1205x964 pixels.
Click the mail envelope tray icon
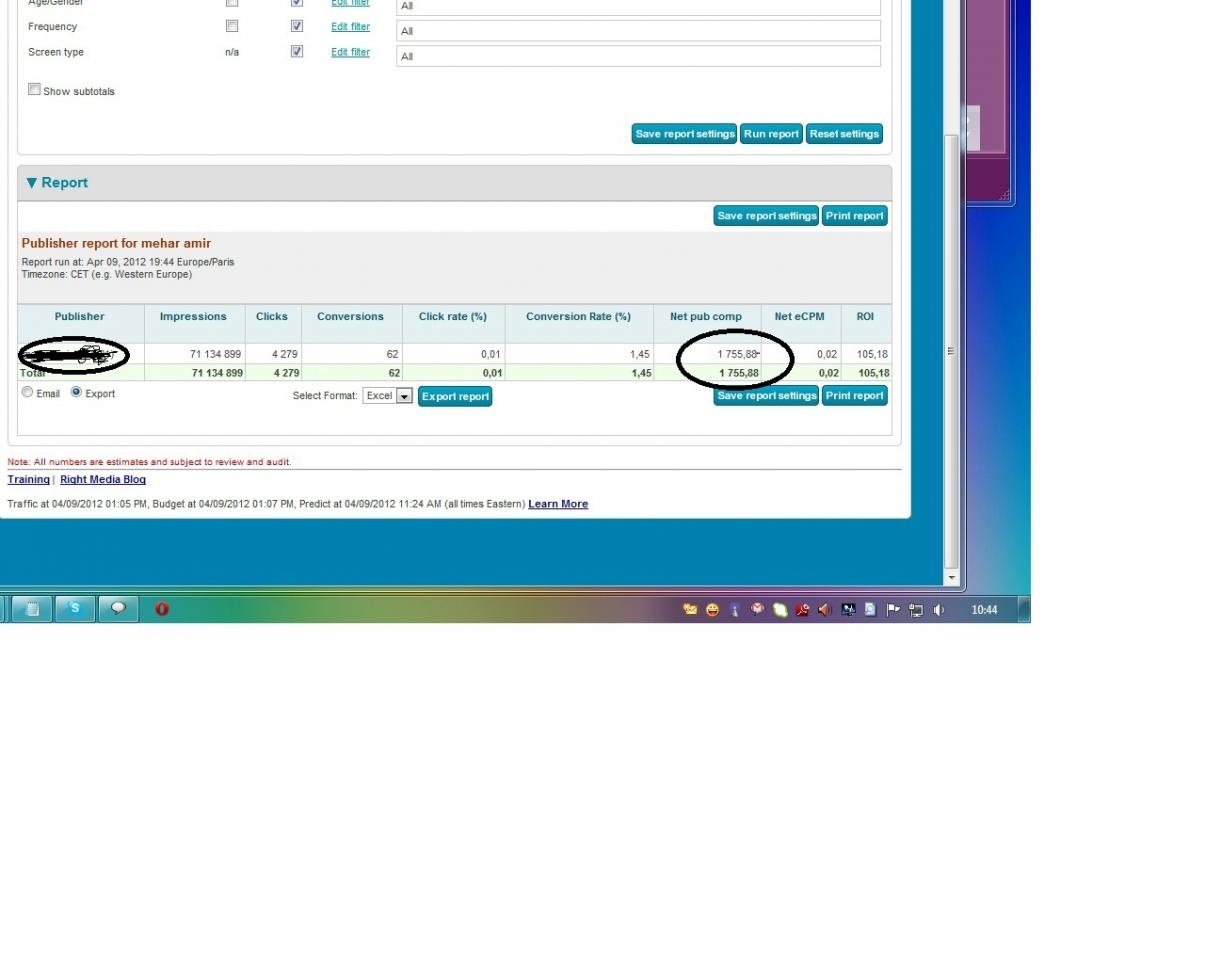(x=690, y=609)
